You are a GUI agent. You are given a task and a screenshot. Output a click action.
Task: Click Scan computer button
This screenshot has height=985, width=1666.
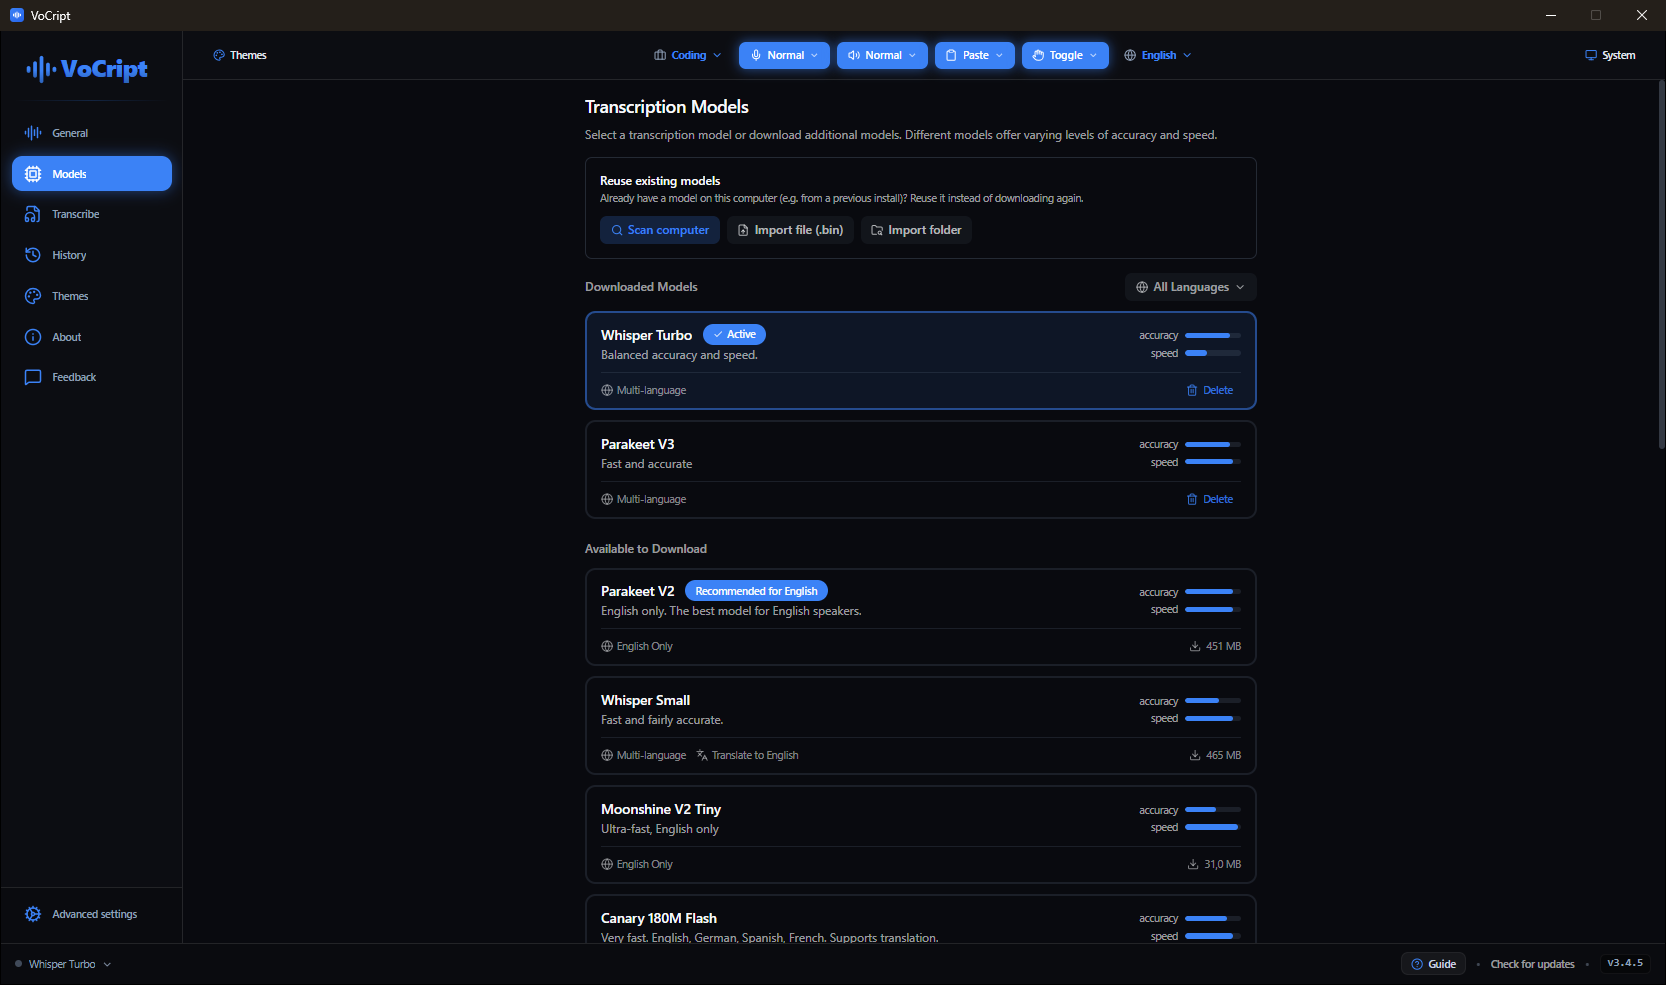click(660, 230)
